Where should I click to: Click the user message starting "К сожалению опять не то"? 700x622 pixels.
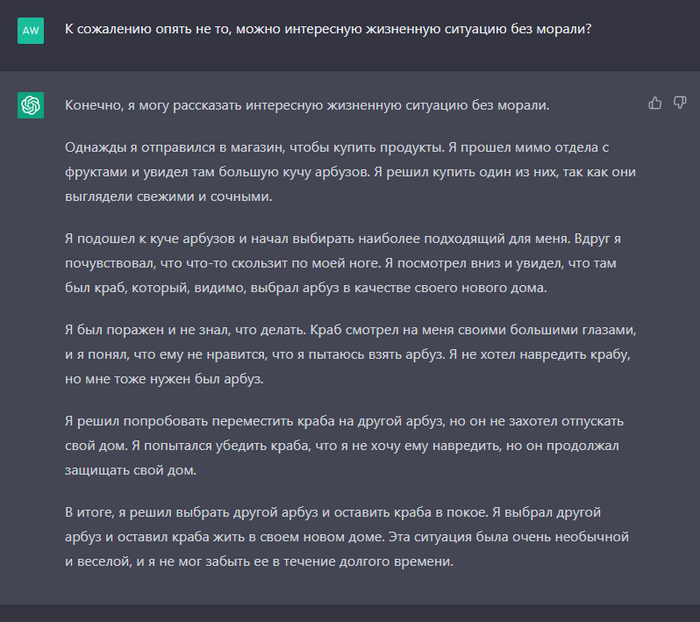[327, 29]
